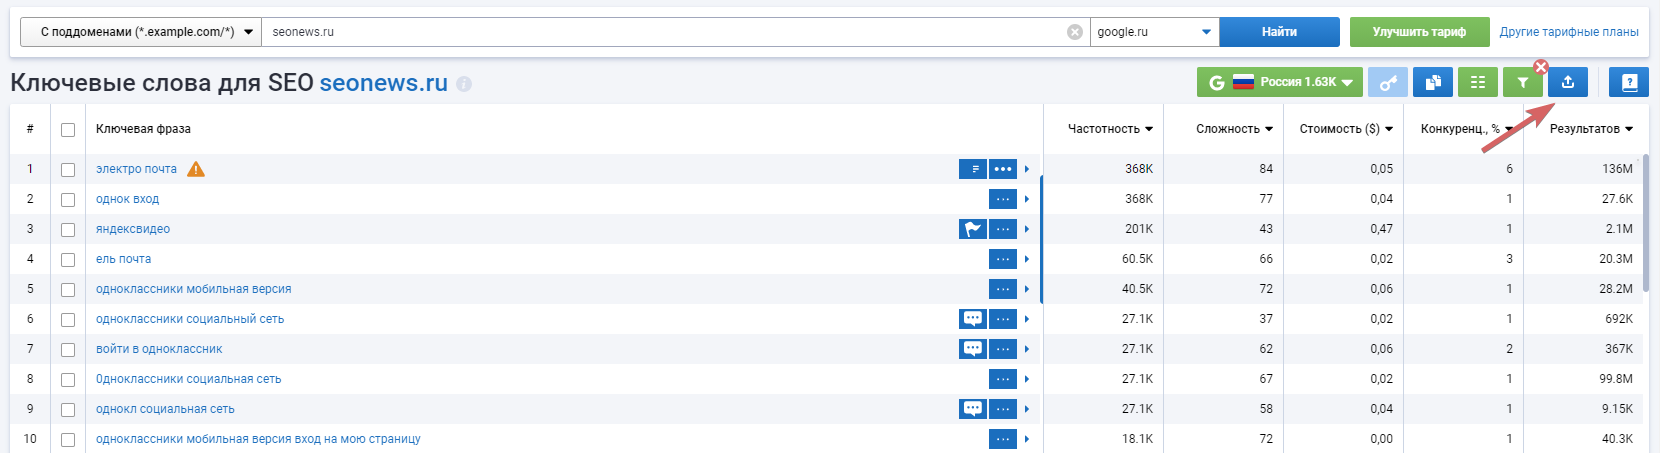Click the Улучшить тариф button
The image size is (1660, 453).
coord(1419,32)
